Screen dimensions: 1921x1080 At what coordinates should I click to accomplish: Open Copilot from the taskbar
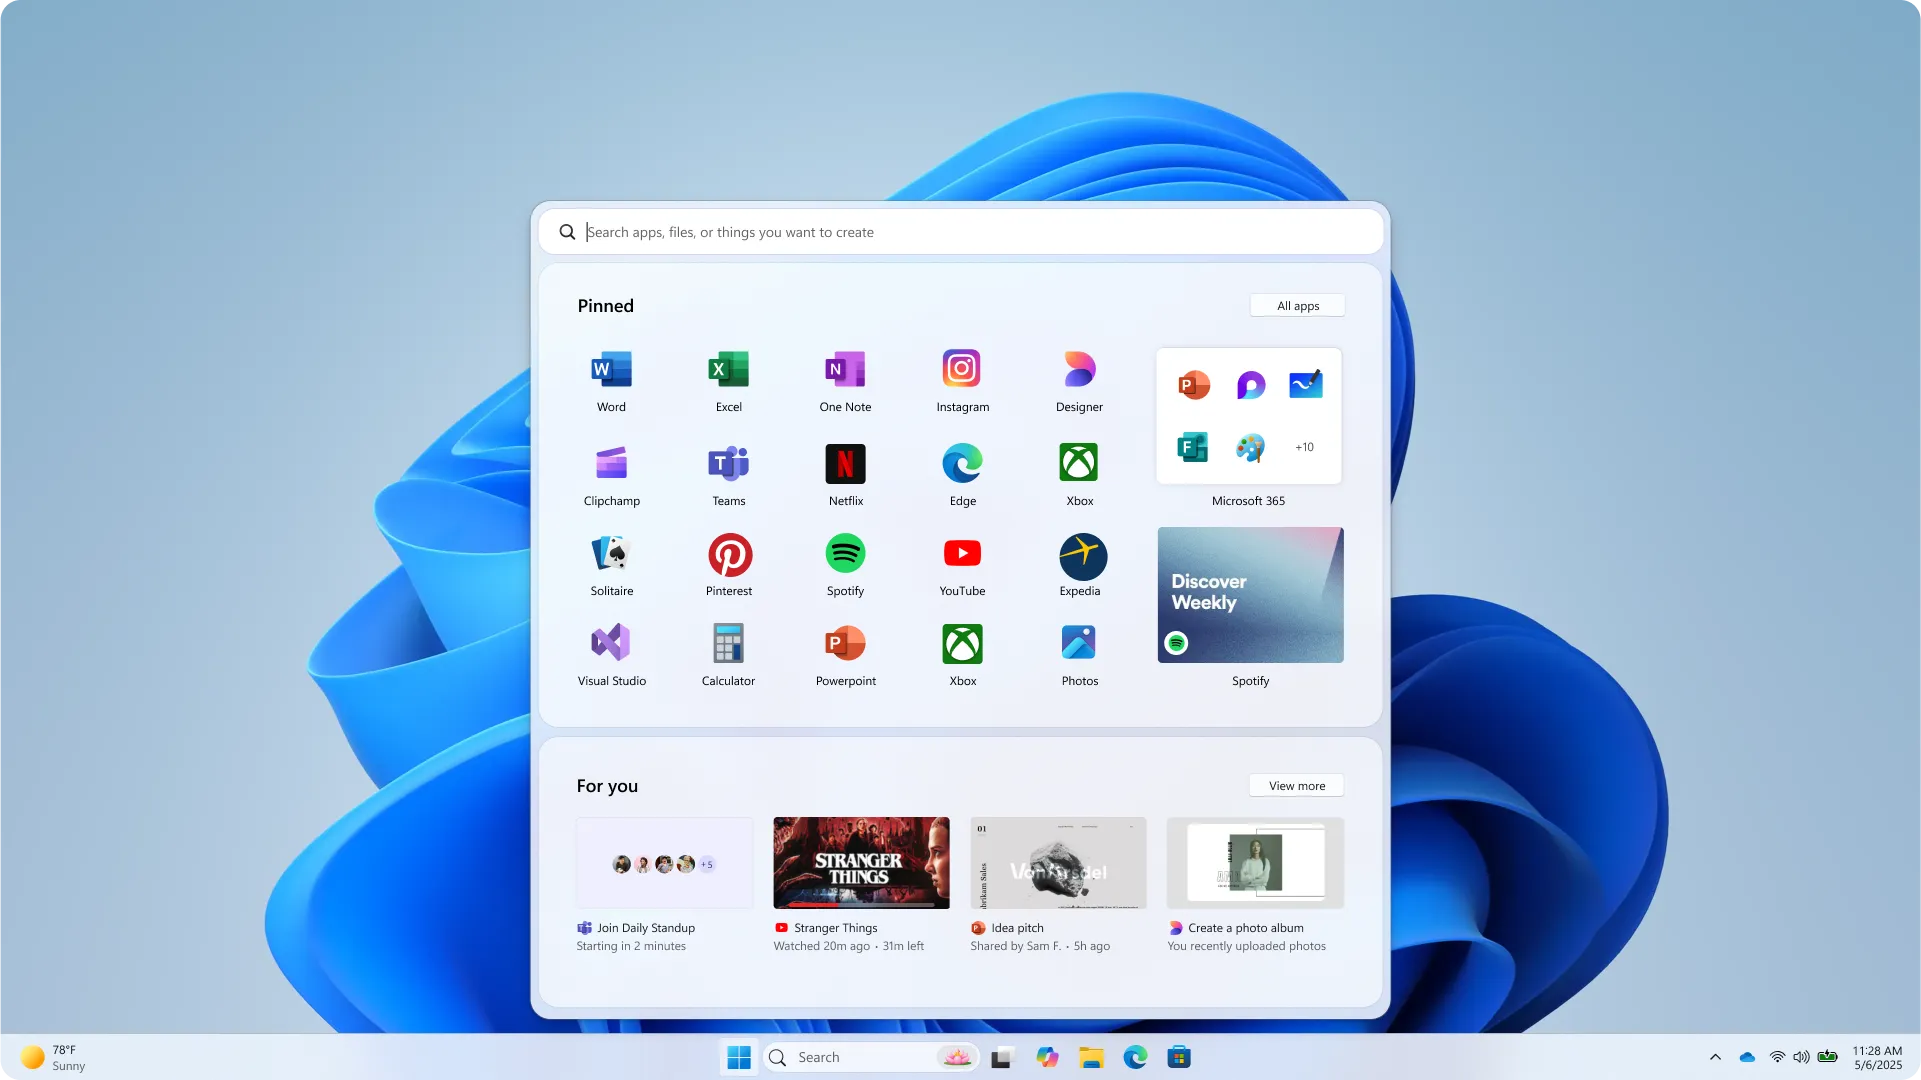pyautogui.click(x=1047, y=1056)
